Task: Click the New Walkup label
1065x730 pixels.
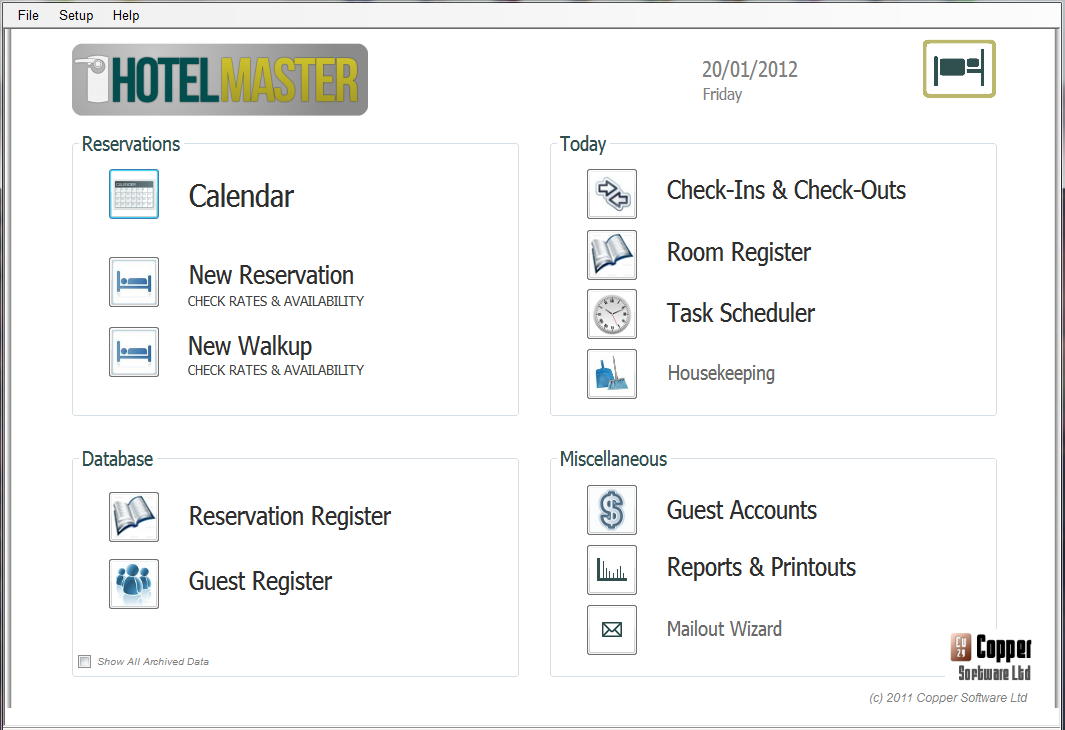Action: click(x=250, y=346)
